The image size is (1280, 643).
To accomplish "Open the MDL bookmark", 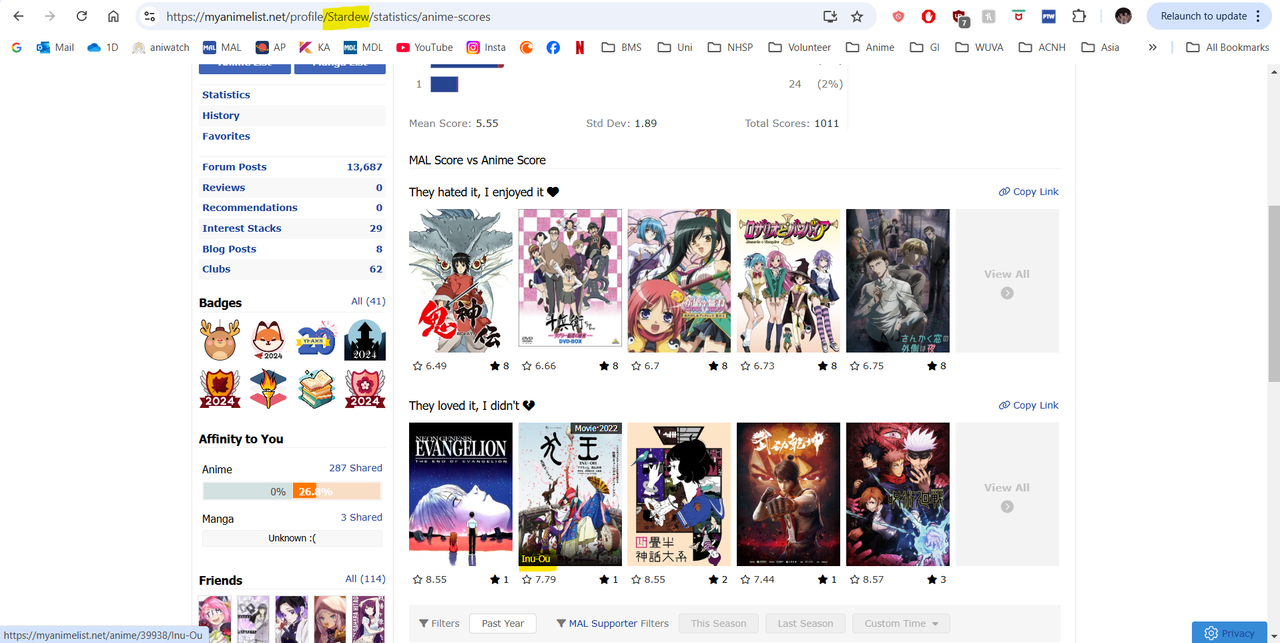I will pos(363,47).
